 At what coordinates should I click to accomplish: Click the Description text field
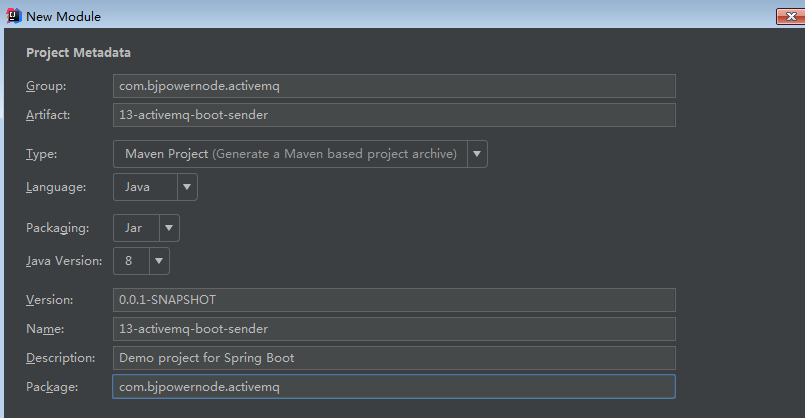tap(394, 358)
